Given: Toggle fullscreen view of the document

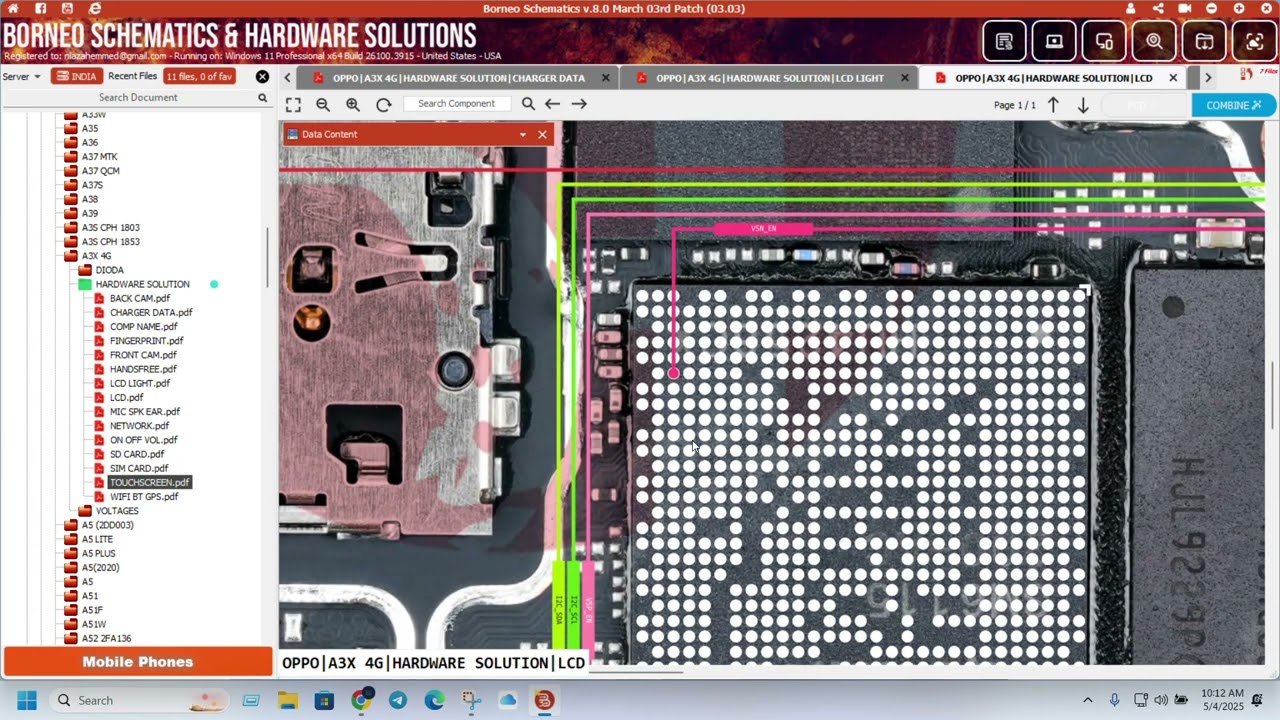Looking at the screenshot, I should pos(293,104).
